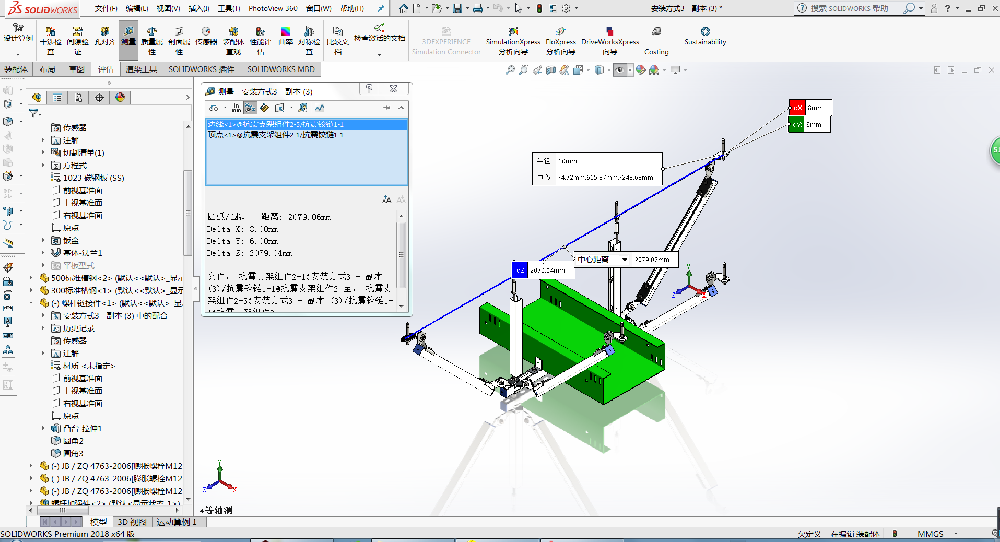Launch the Costing tool
Viewport: 1000px width, 542px height.
[x=655, y=36]
